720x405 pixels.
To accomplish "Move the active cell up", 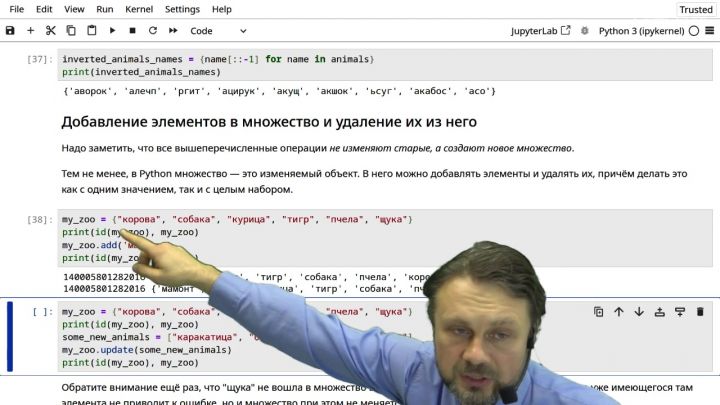I will pyautogui.click(x=619, y=312).
